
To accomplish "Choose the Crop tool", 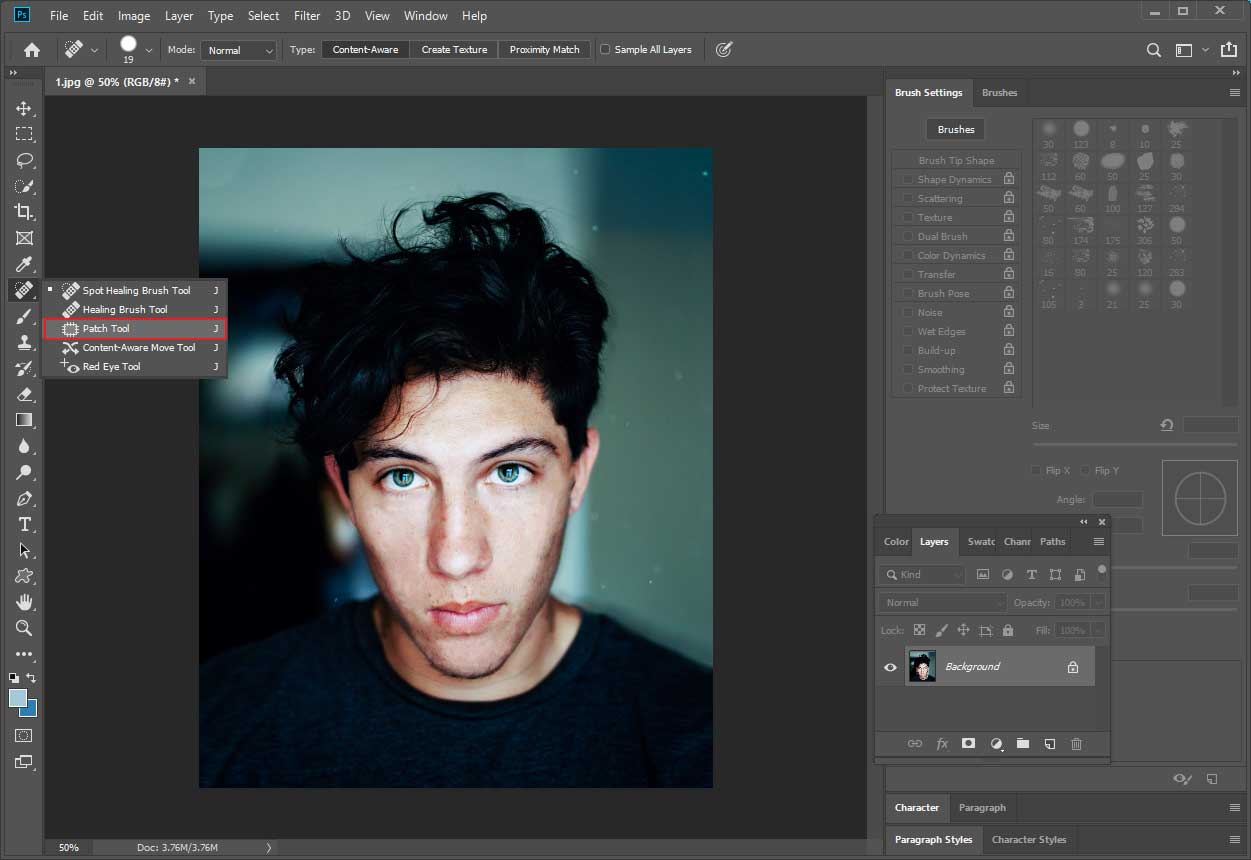I will tap(23, 212).
